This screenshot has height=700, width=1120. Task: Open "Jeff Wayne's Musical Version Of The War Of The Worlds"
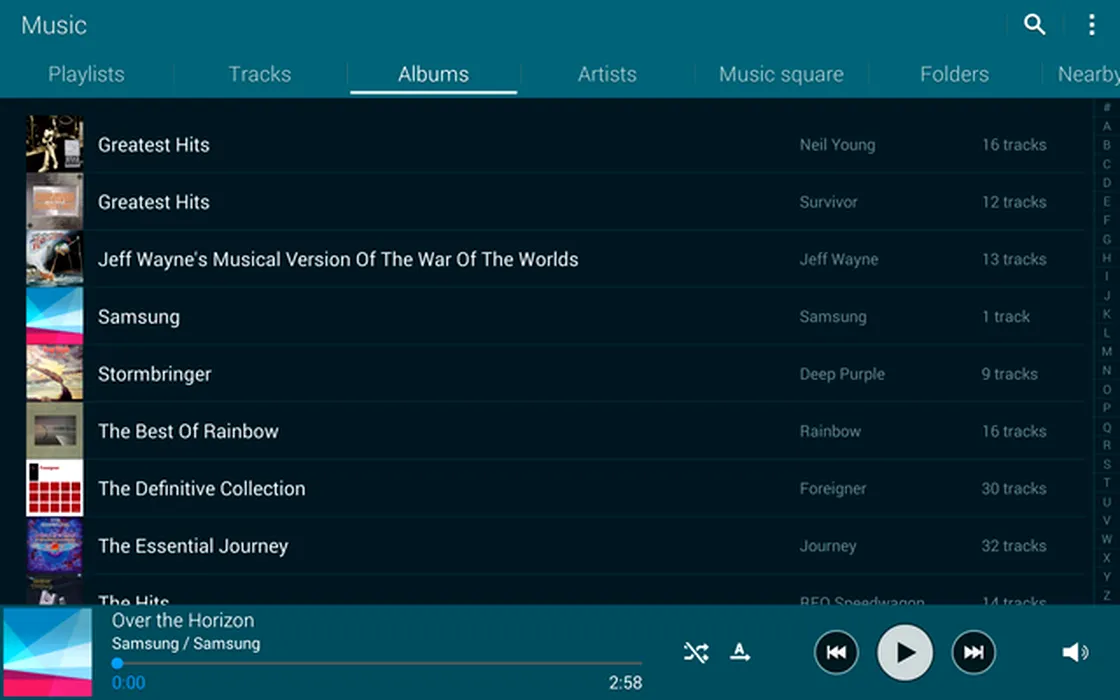click(x=338, y=259)
